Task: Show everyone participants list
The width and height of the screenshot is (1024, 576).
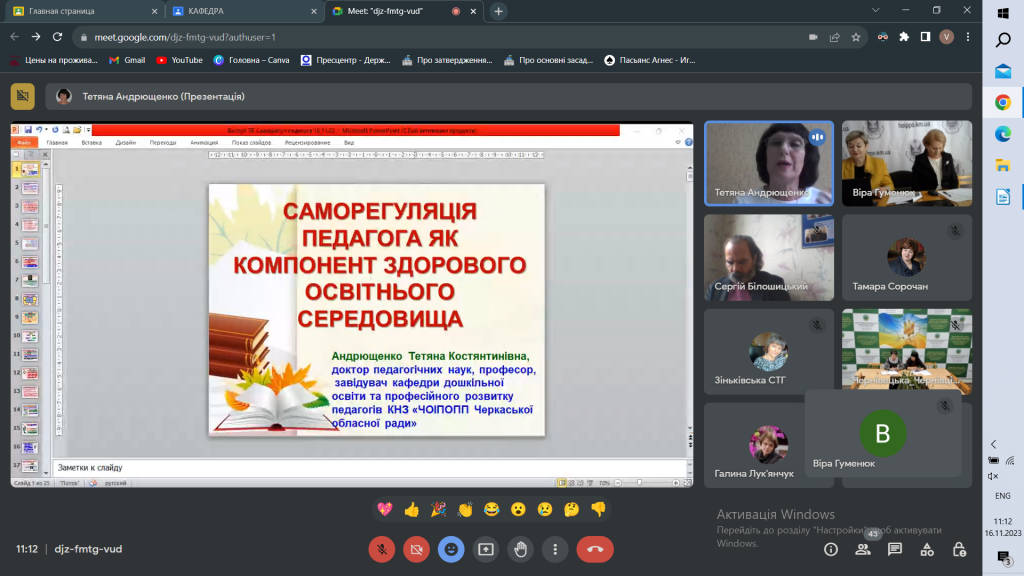Action: (863, 549)
